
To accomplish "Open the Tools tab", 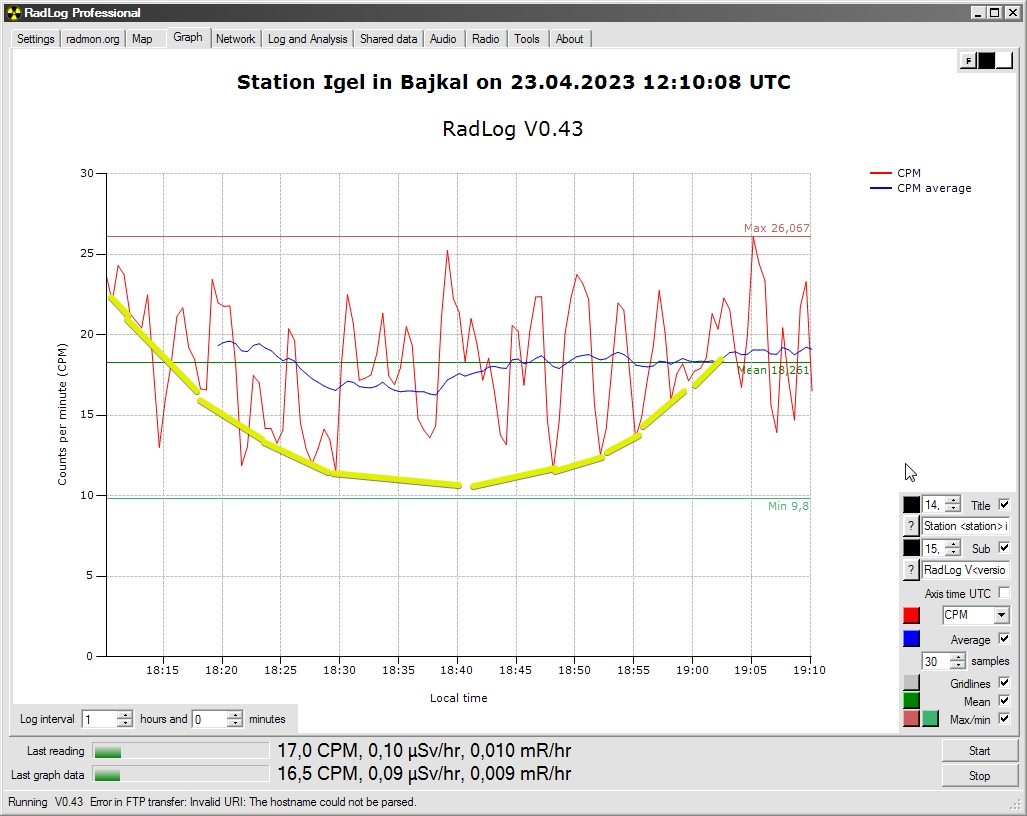I will pos(527,39).
